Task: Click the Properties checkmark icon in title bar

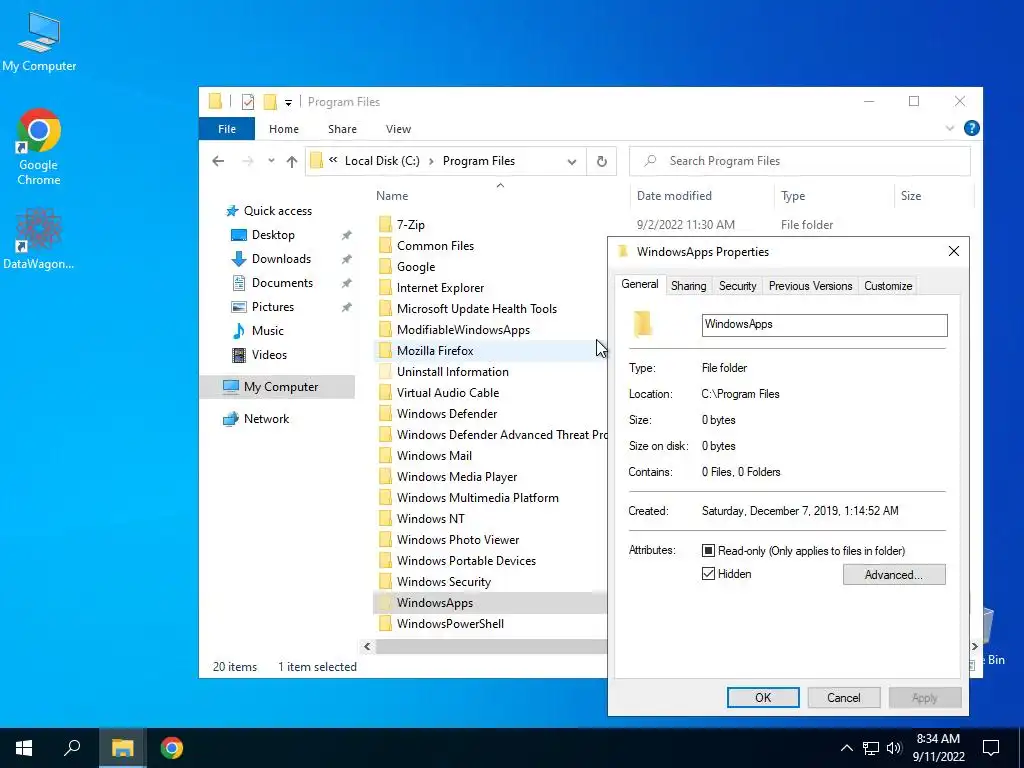Action: tap(248, 102)
